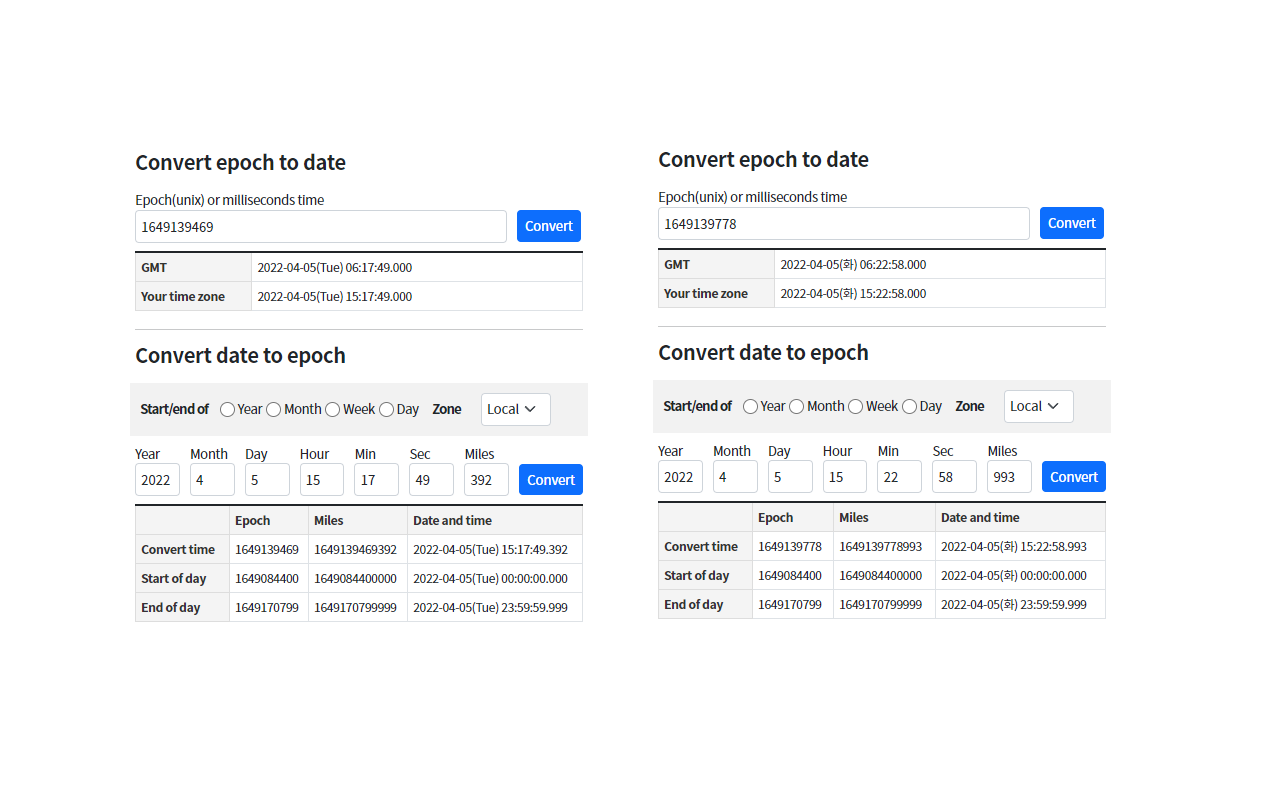Click Convert next to epoch value 1649139778
Viewport: 1280px width, 800px height.
(1071, 222)
